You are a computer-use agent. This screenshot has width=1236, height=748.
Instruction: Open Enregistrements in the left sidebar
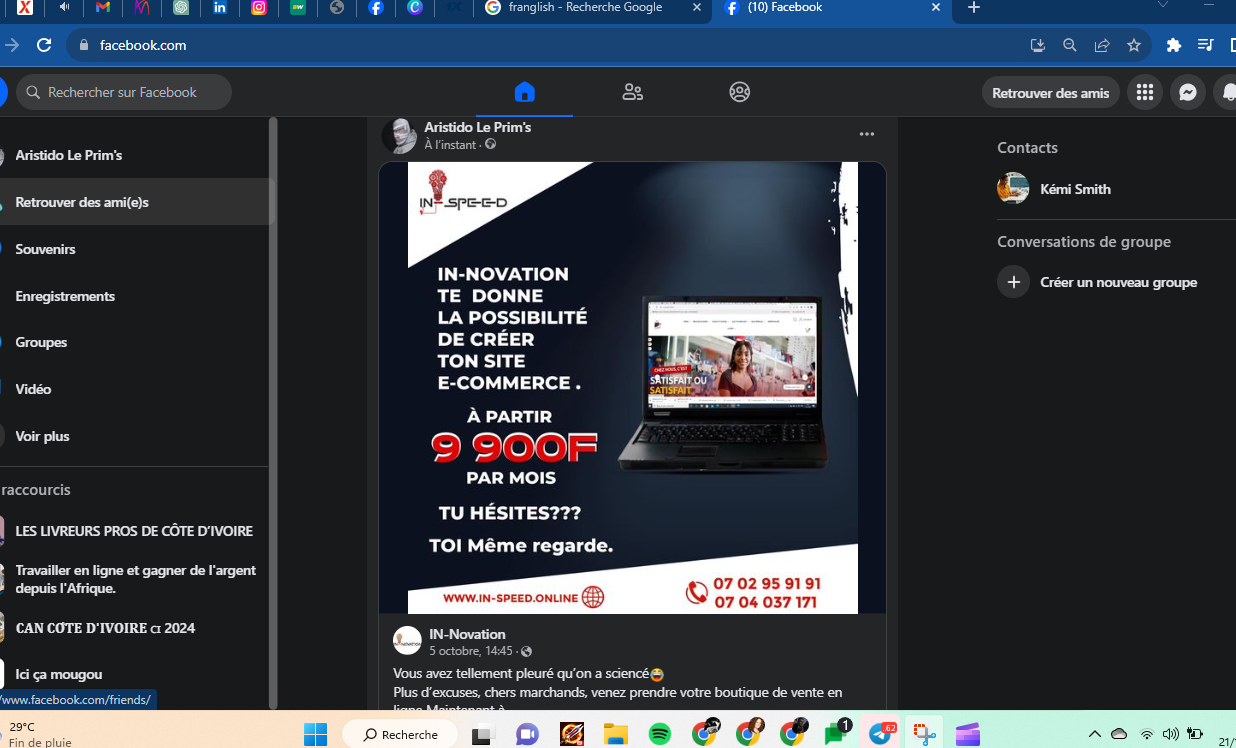click(x=65, y=296)
